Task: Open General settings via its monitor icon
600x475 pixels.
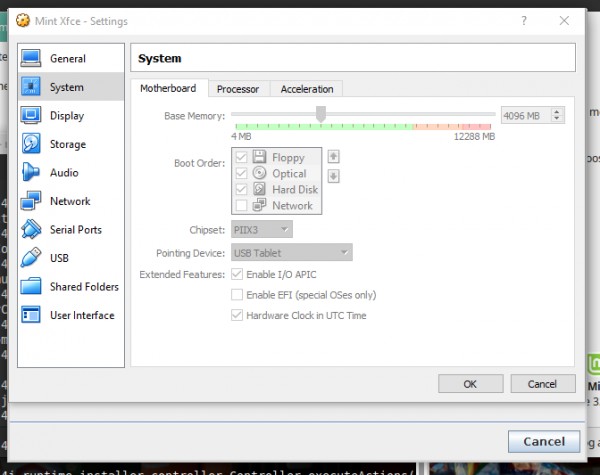Action: point(31,58)
